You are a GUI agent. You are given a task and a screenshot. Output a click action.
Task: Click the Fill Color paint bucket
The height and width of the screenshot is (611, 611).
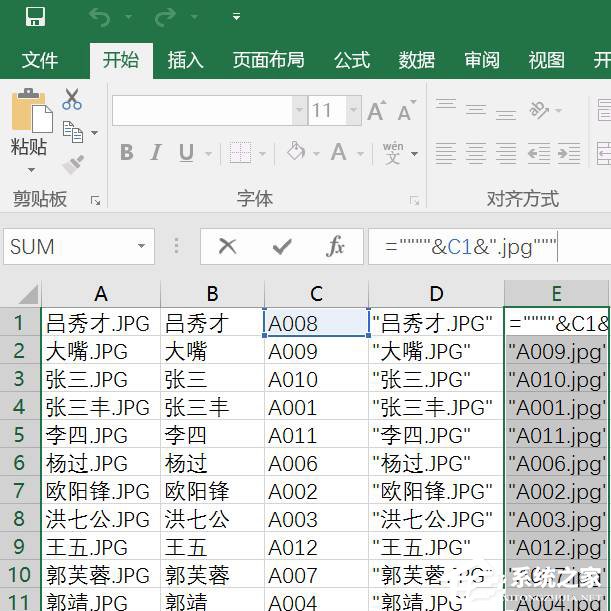296,152
